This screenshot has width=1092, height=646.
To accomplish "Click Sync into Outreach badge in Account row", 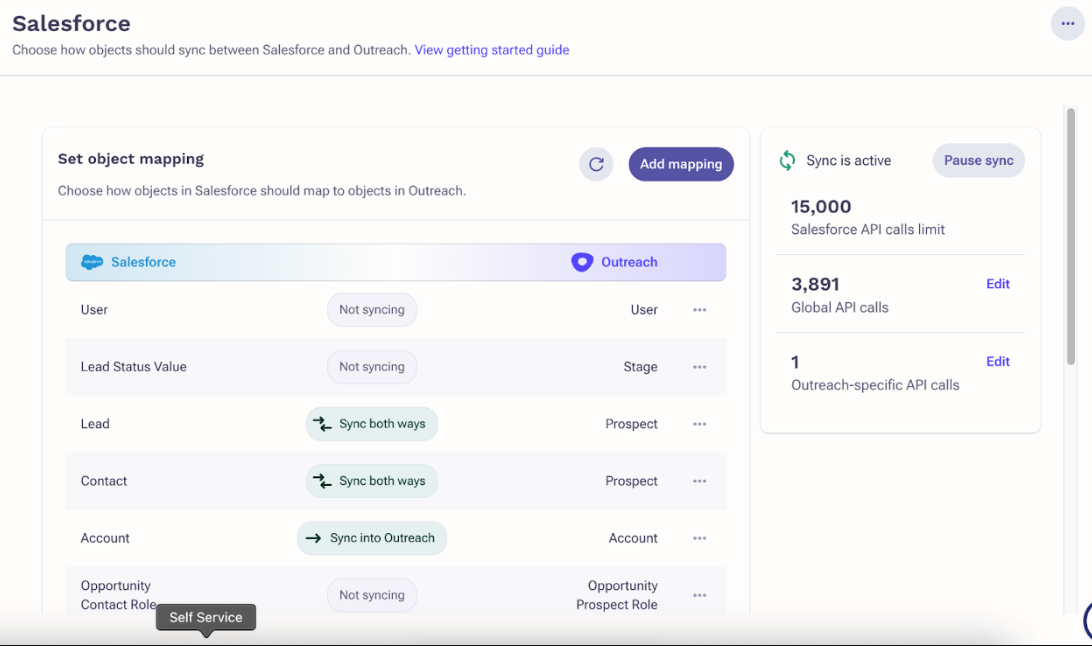I will (x=372, y=538).
